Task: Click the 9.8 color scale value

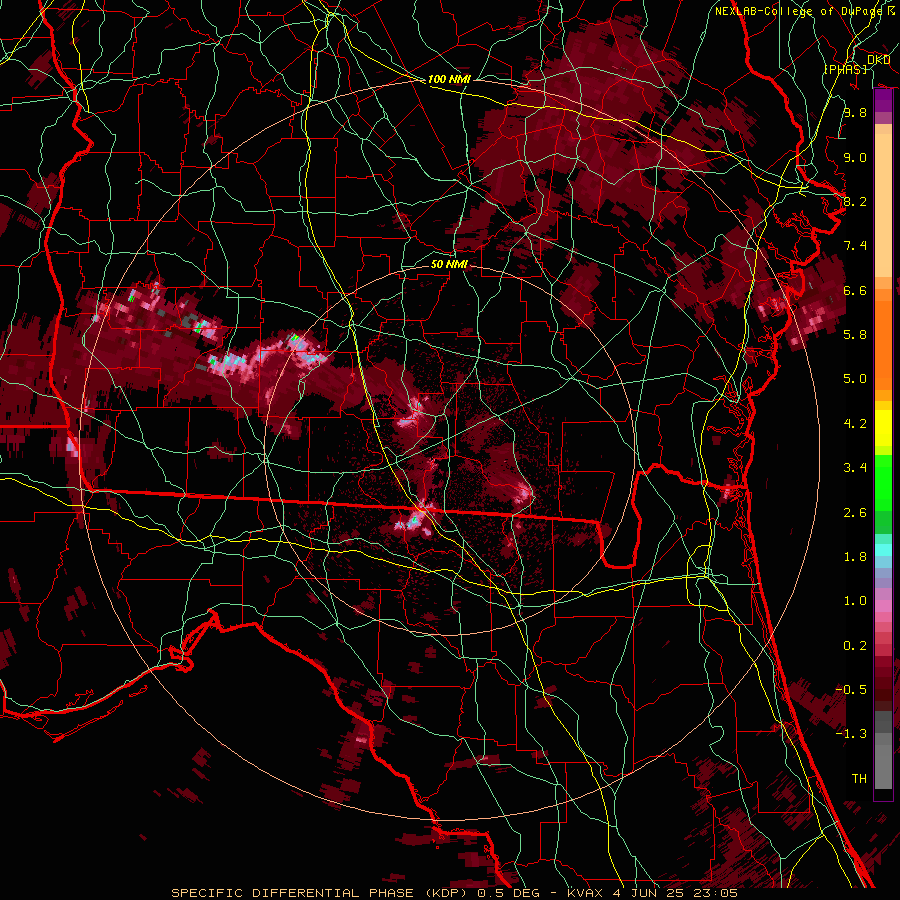Action: pos(855,112)
